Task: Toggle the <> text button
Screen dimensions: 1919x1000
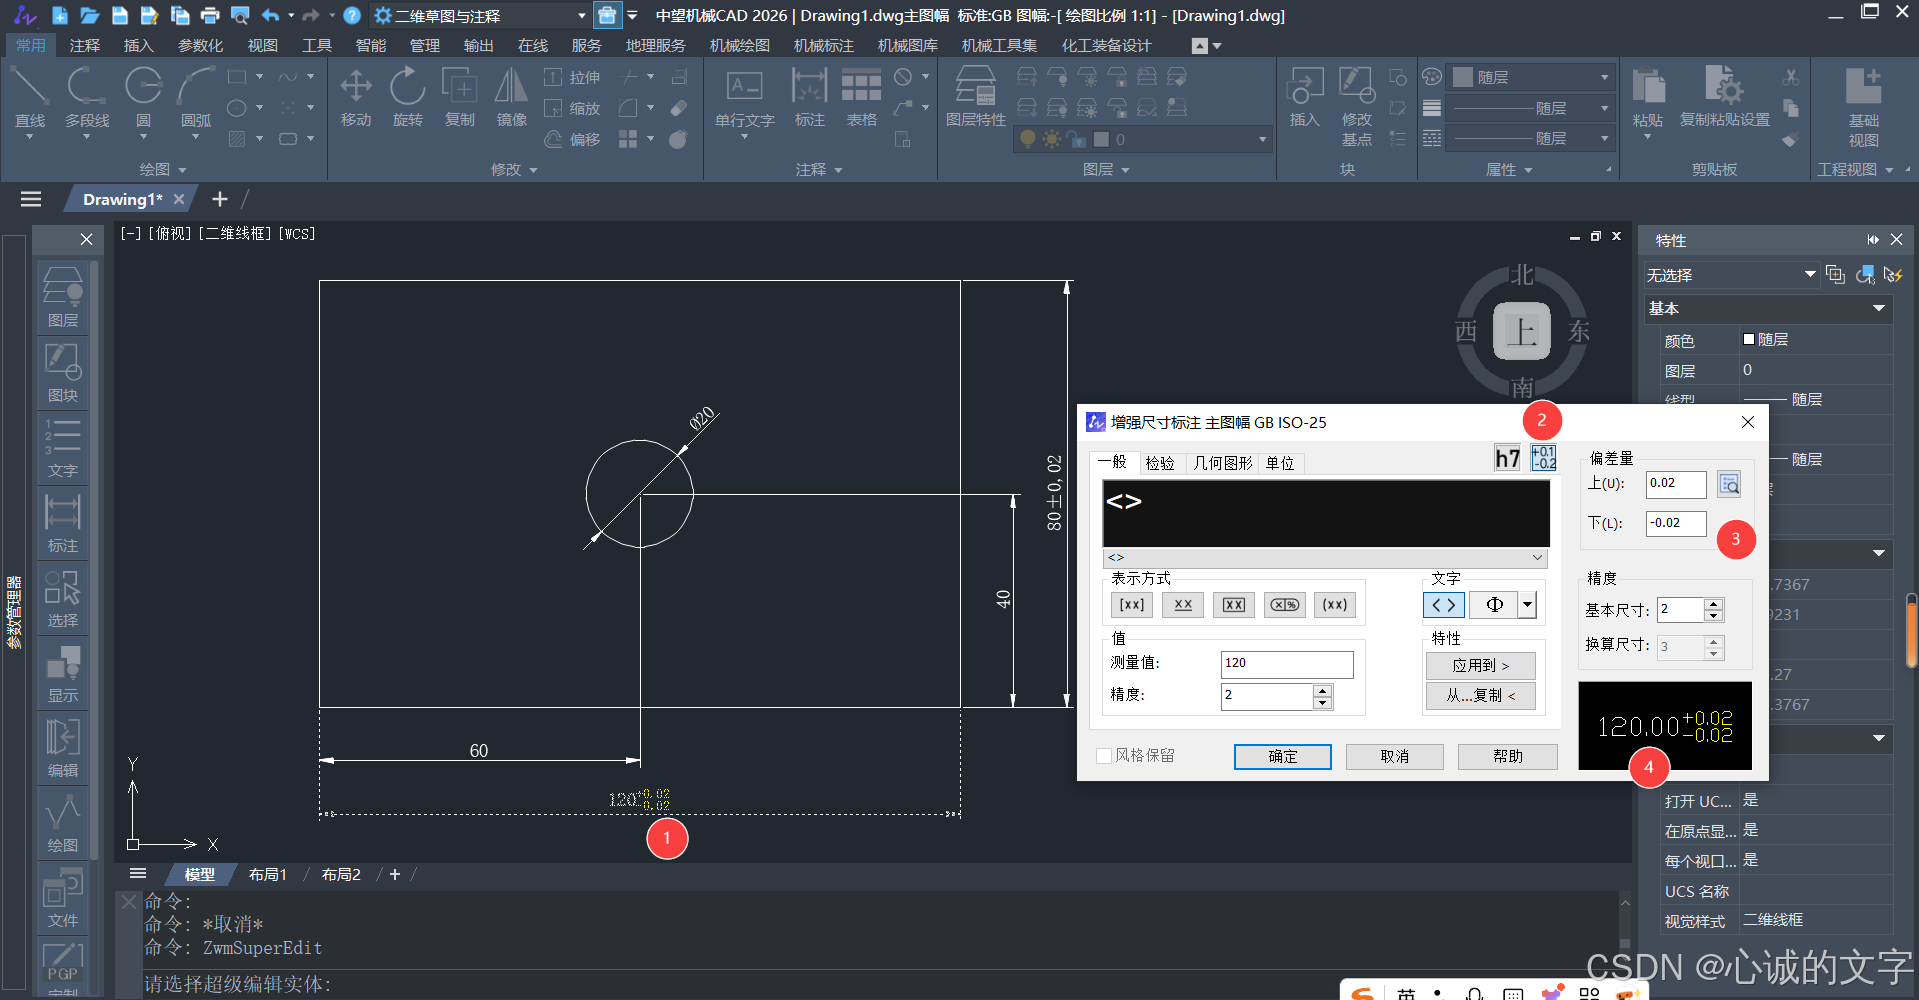Action: (x=1444, y=605)
